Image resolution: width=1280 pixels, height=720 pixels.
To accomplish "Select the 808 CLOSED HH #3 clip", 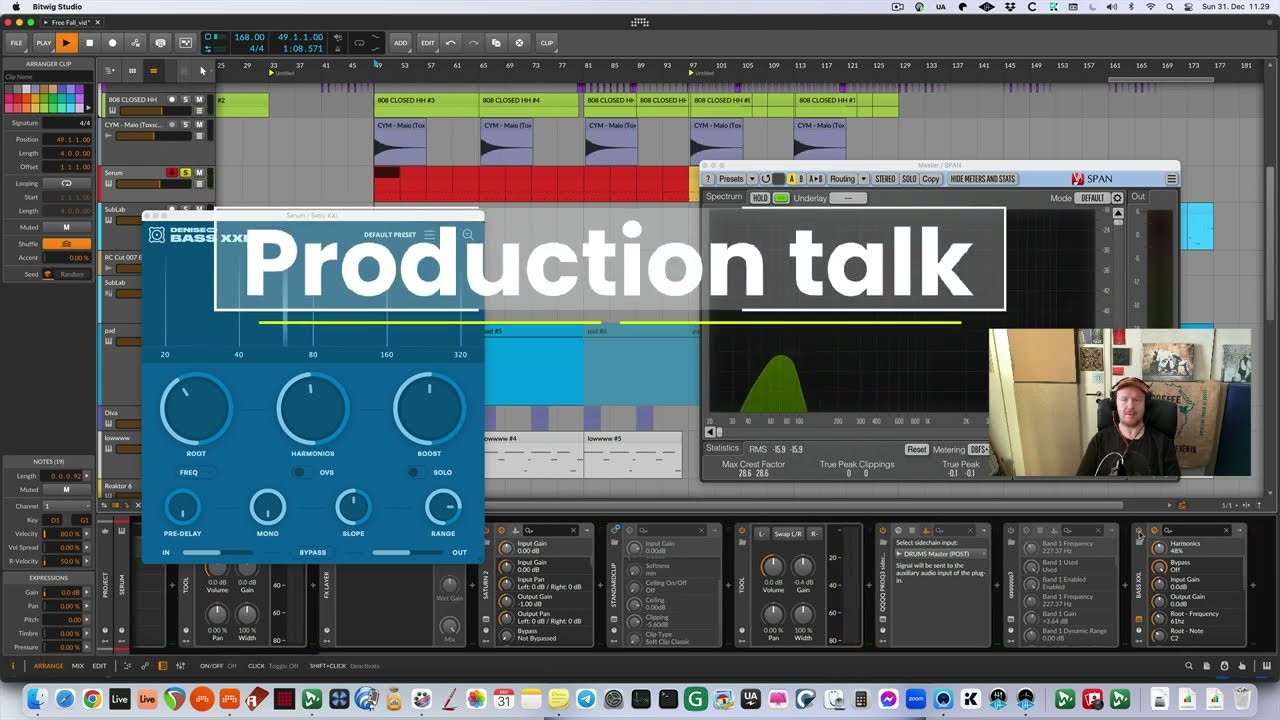I will point(427,105).
